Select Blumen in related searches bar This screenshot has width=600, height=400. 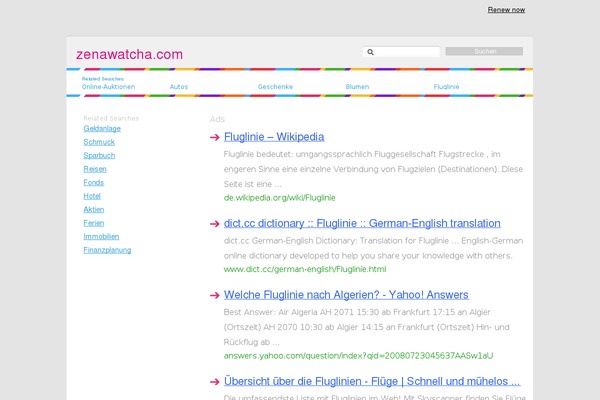click(x=357, y=87)
